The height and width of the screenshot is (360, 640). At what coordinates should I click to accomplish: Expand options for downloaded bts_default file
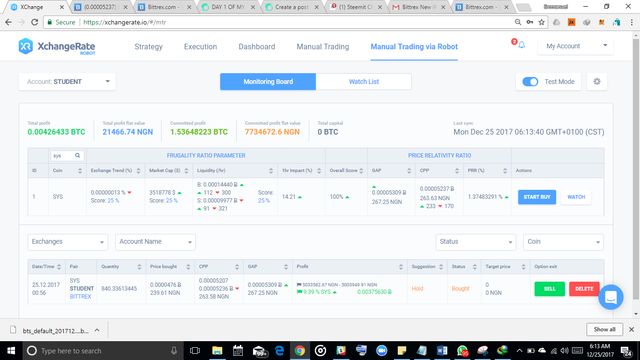click(97, 330)
